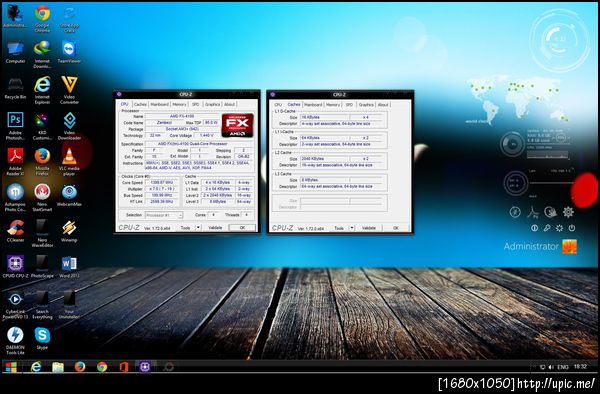Open the Internet Explorer desktop shortcut
This screenshot has height=394, width=600.
42,90
